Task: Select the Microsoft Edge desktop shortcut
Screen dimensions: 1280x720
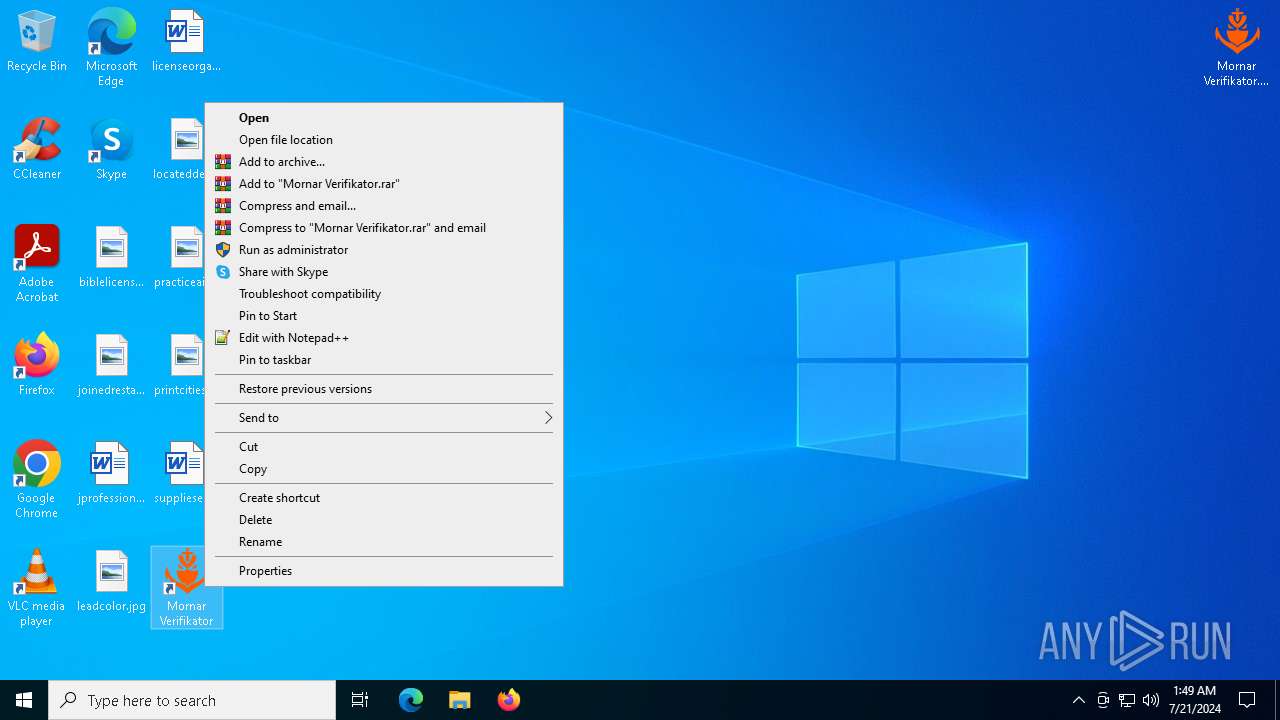Action: (x=111, y=48)
